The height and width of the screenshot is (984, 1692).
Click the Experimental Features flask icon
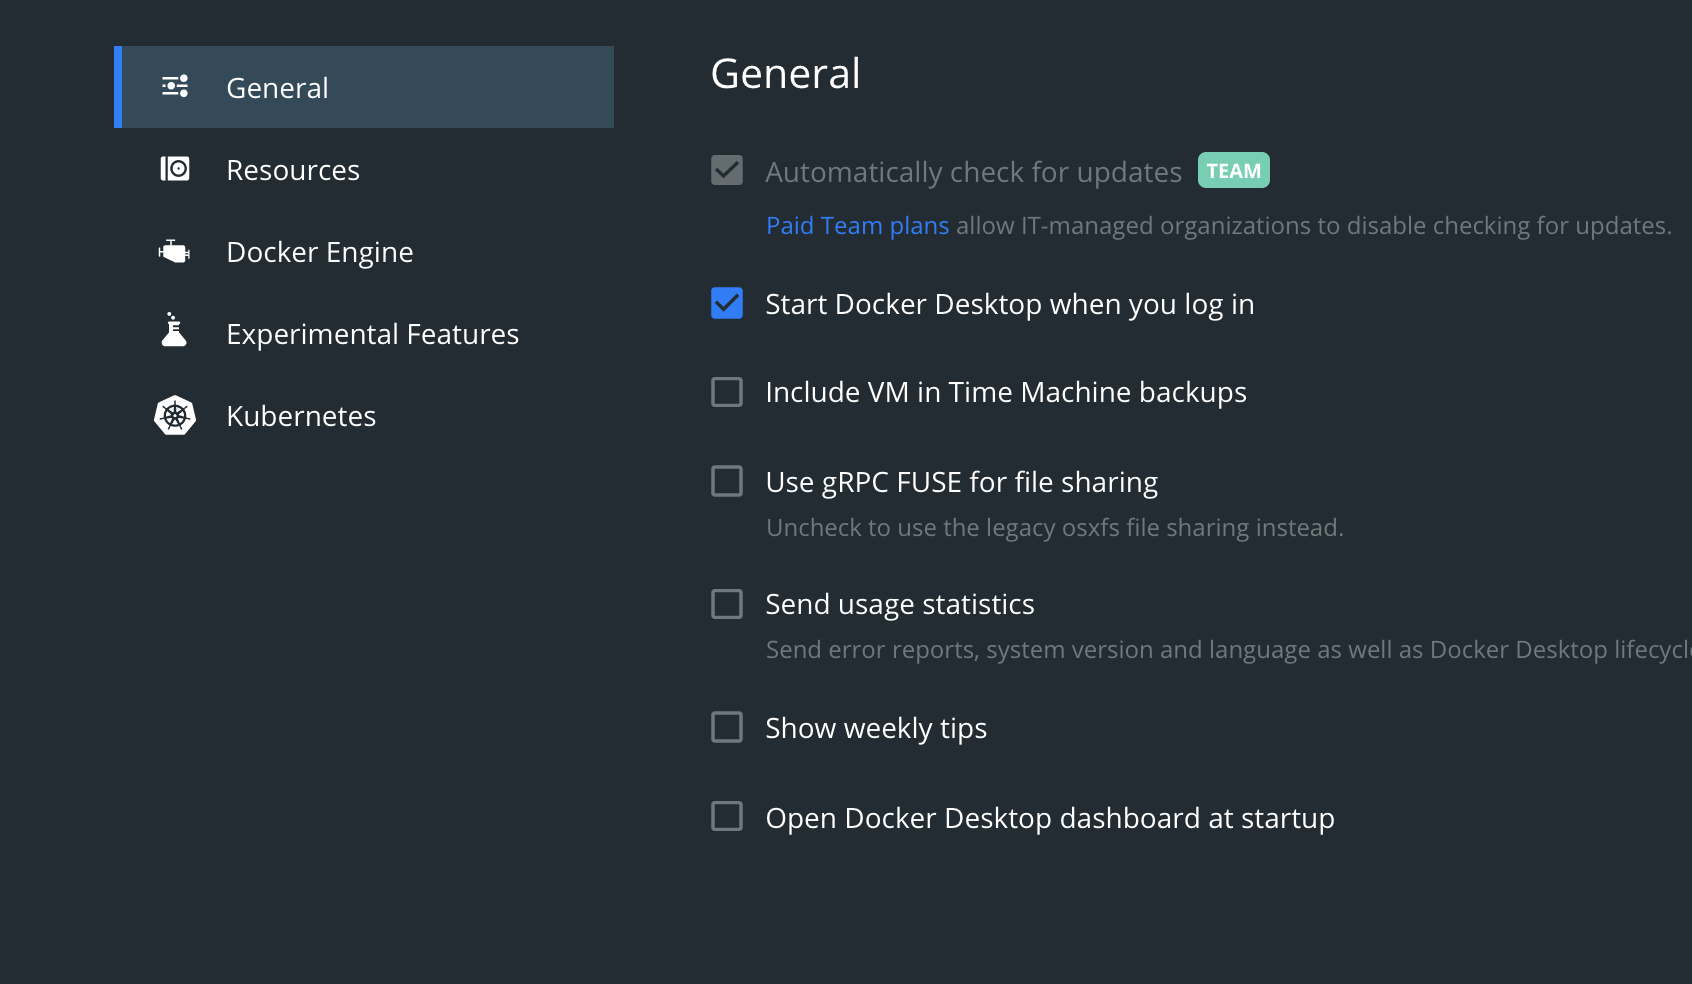(175, 331)
